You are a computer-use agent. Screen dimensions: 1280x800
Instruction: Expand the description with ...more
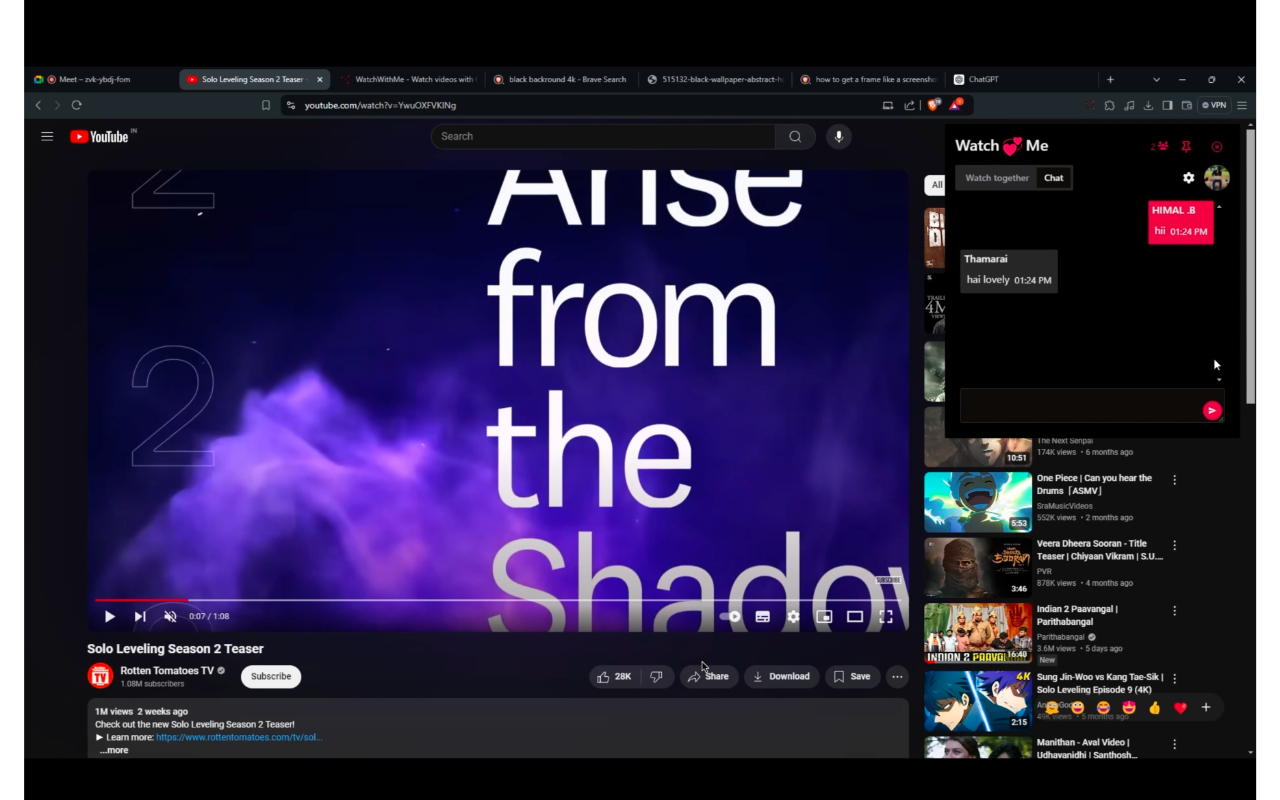pos(114,750)
